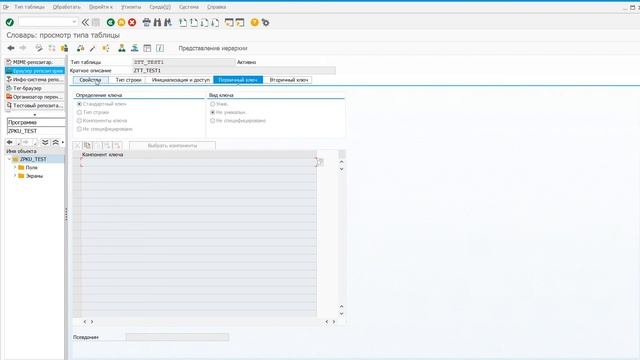
Task: Click the Customize Local Layout icon
Action: [x=265, y=22]
